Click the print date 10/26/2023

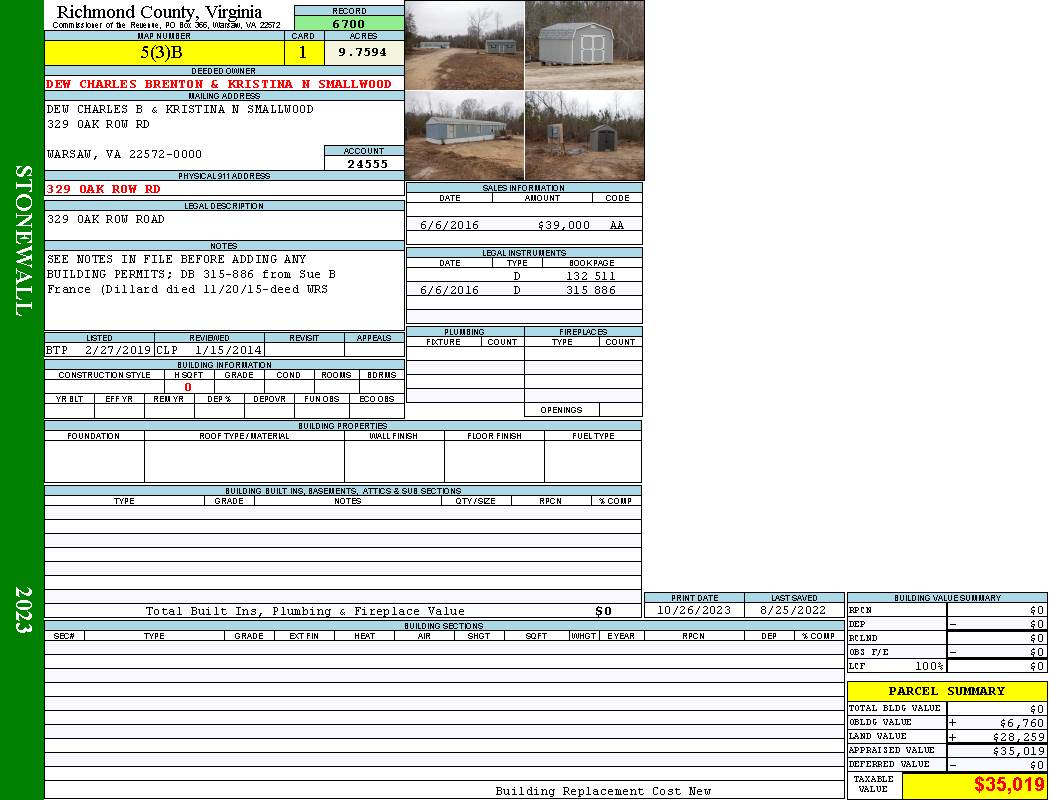694,610
